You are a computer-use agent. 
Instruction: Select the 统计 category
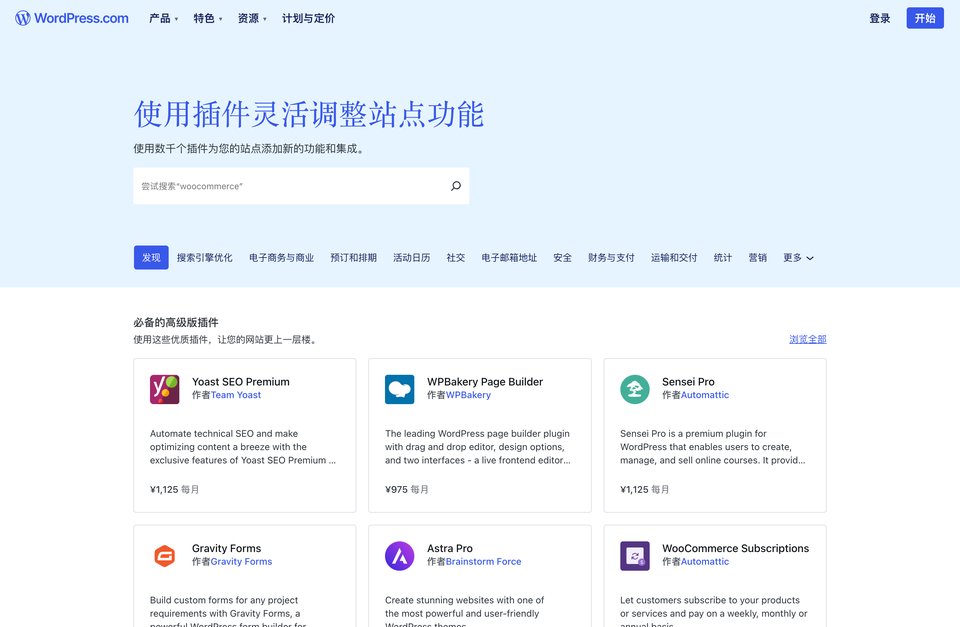pyautogui.click(x=722, y=258)
